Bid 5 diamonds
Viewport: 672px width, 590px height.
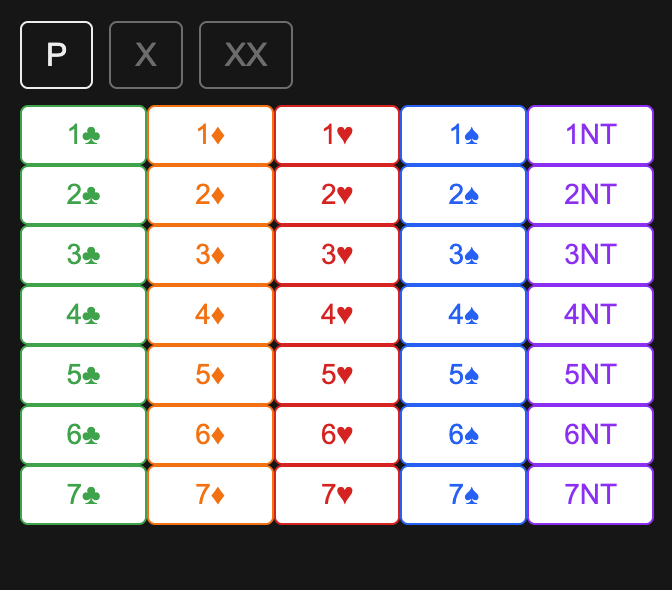pyautogui.click(x=210, y=375)
